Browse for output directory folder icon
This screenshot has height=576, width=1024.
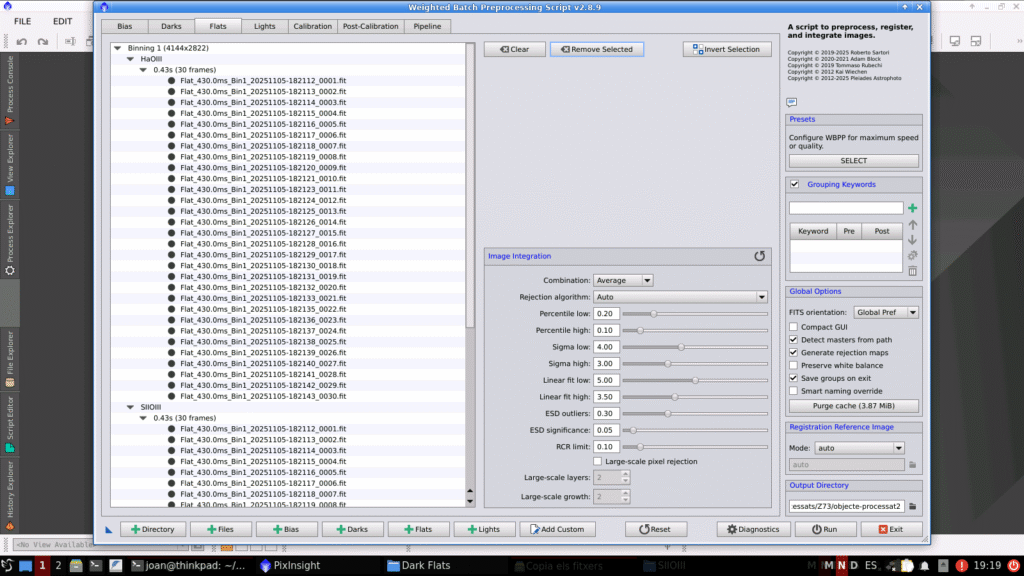coord(912,506)
